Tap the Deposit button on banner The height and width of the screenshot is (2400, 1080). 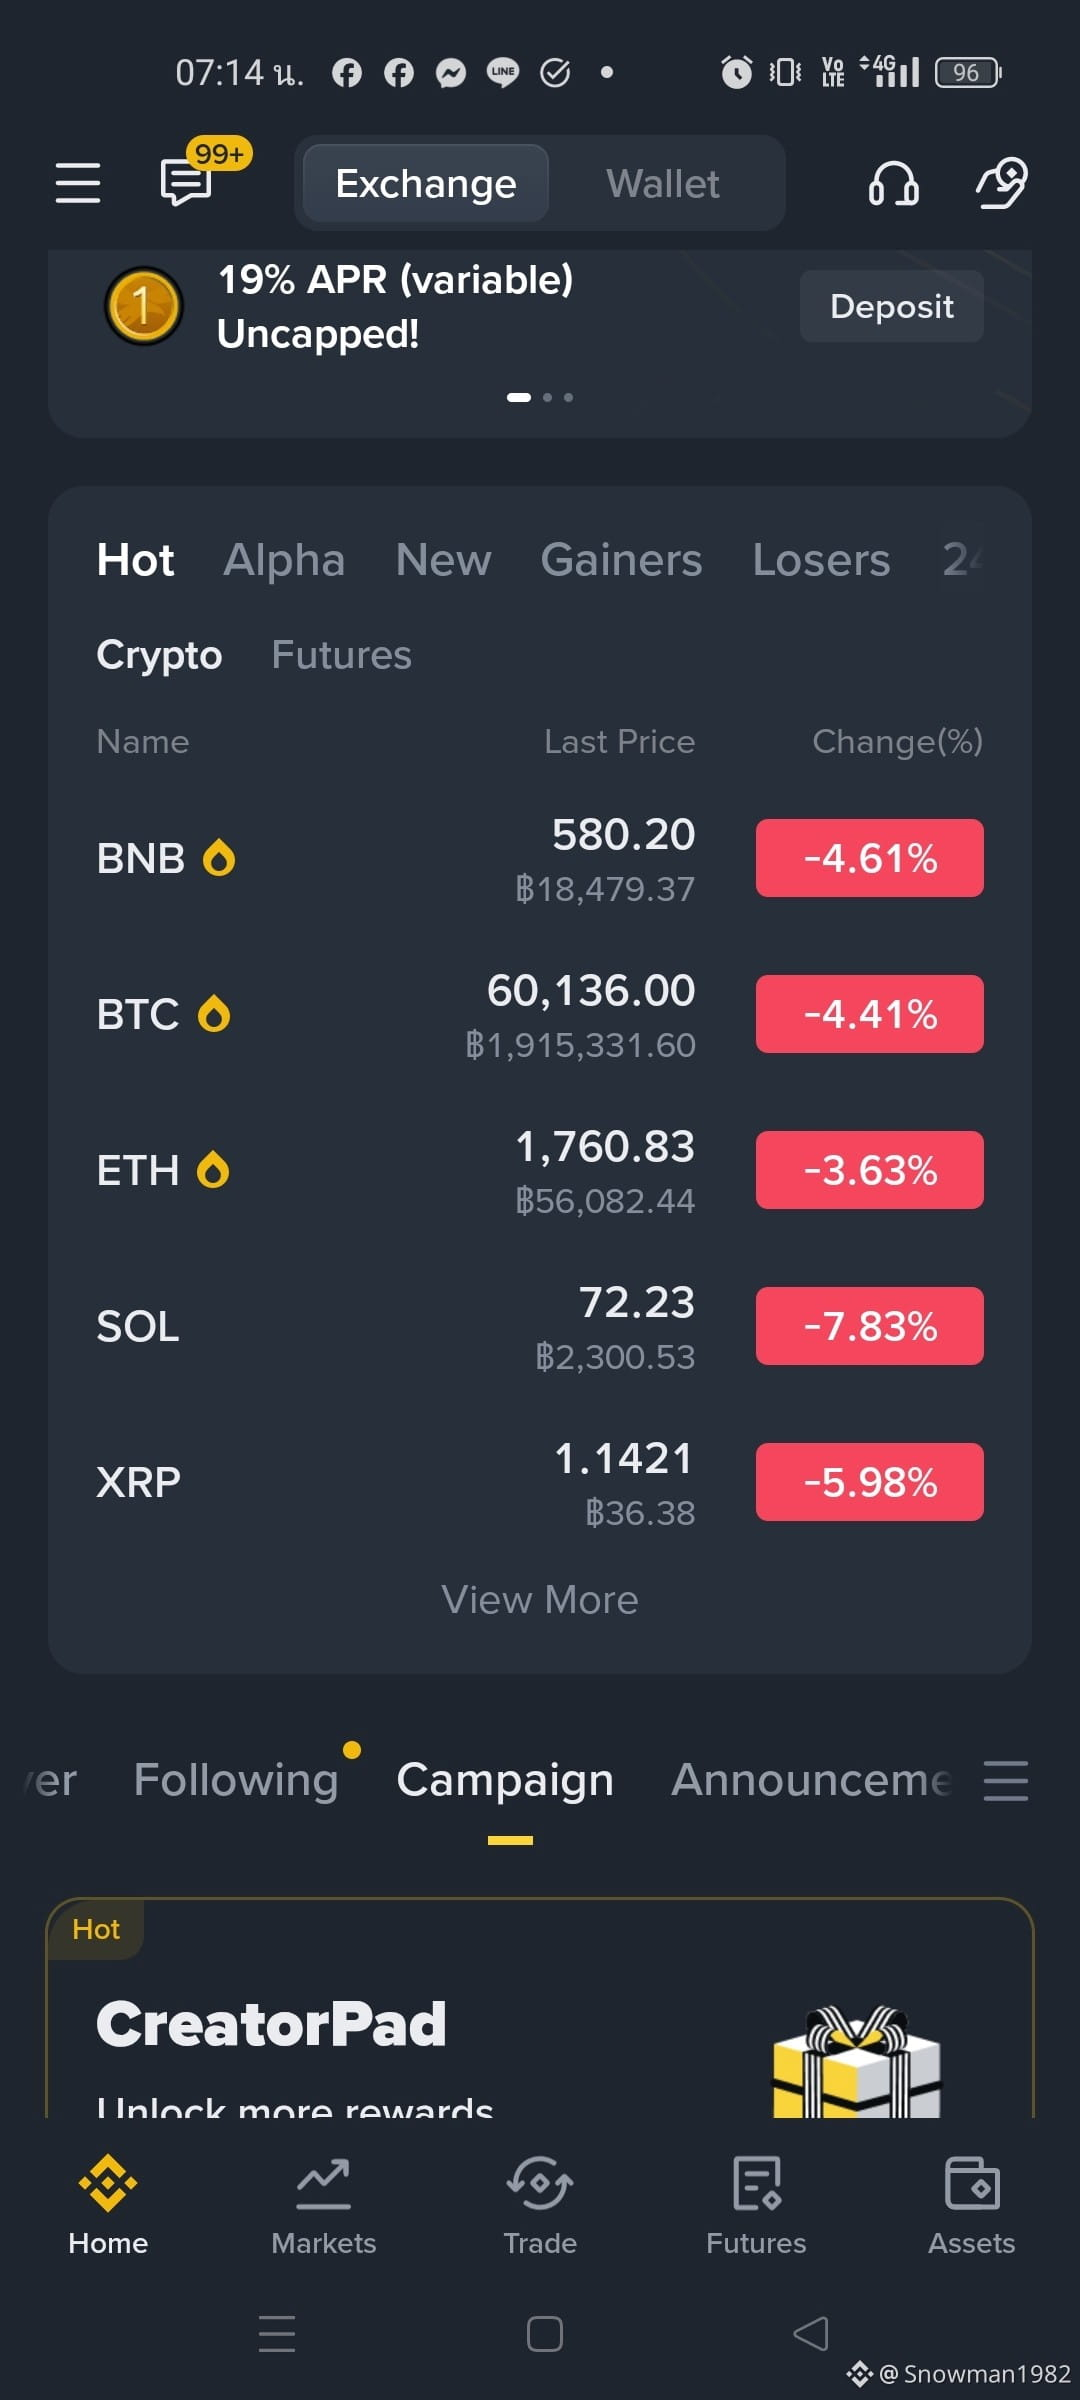pos(891,306)
